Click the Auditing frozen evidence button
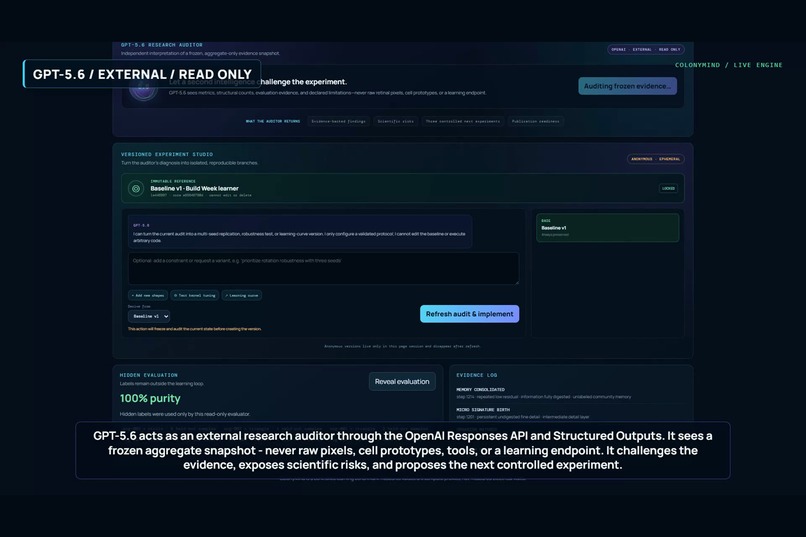This screenshot has width=806, height=537. point(627,86)
